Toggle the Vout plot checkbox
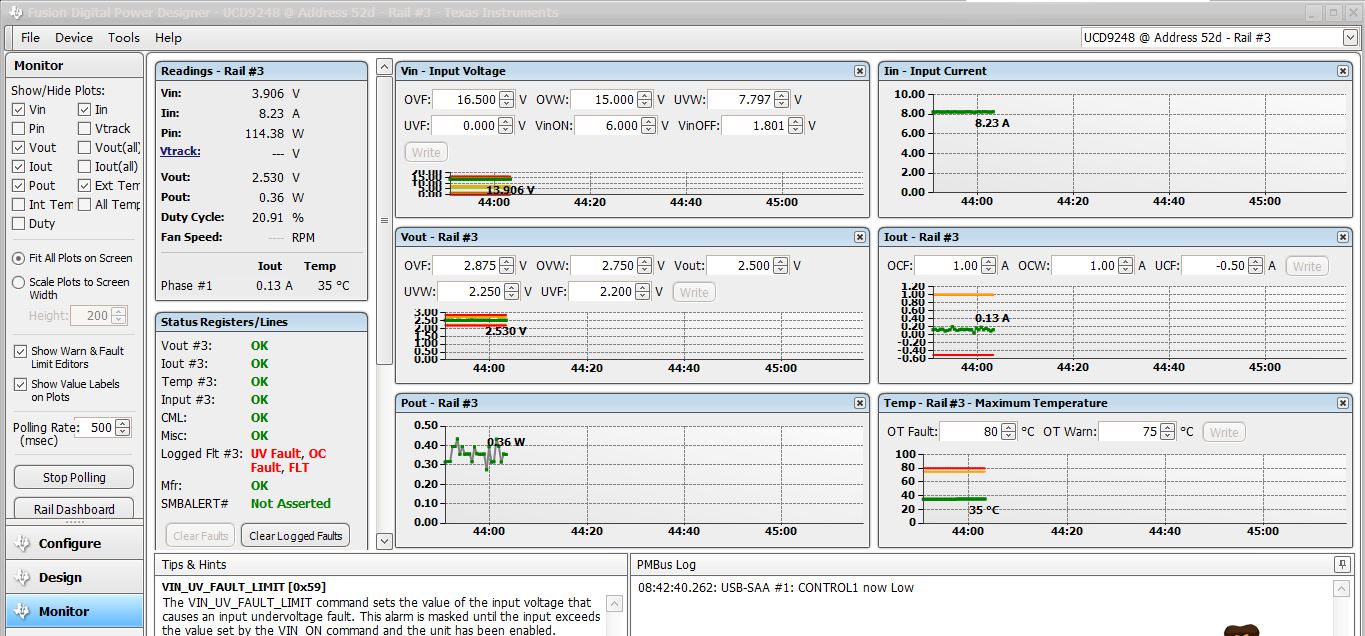Image resolution: width=1365 pixels, height=636 pixels. point(19,148)
